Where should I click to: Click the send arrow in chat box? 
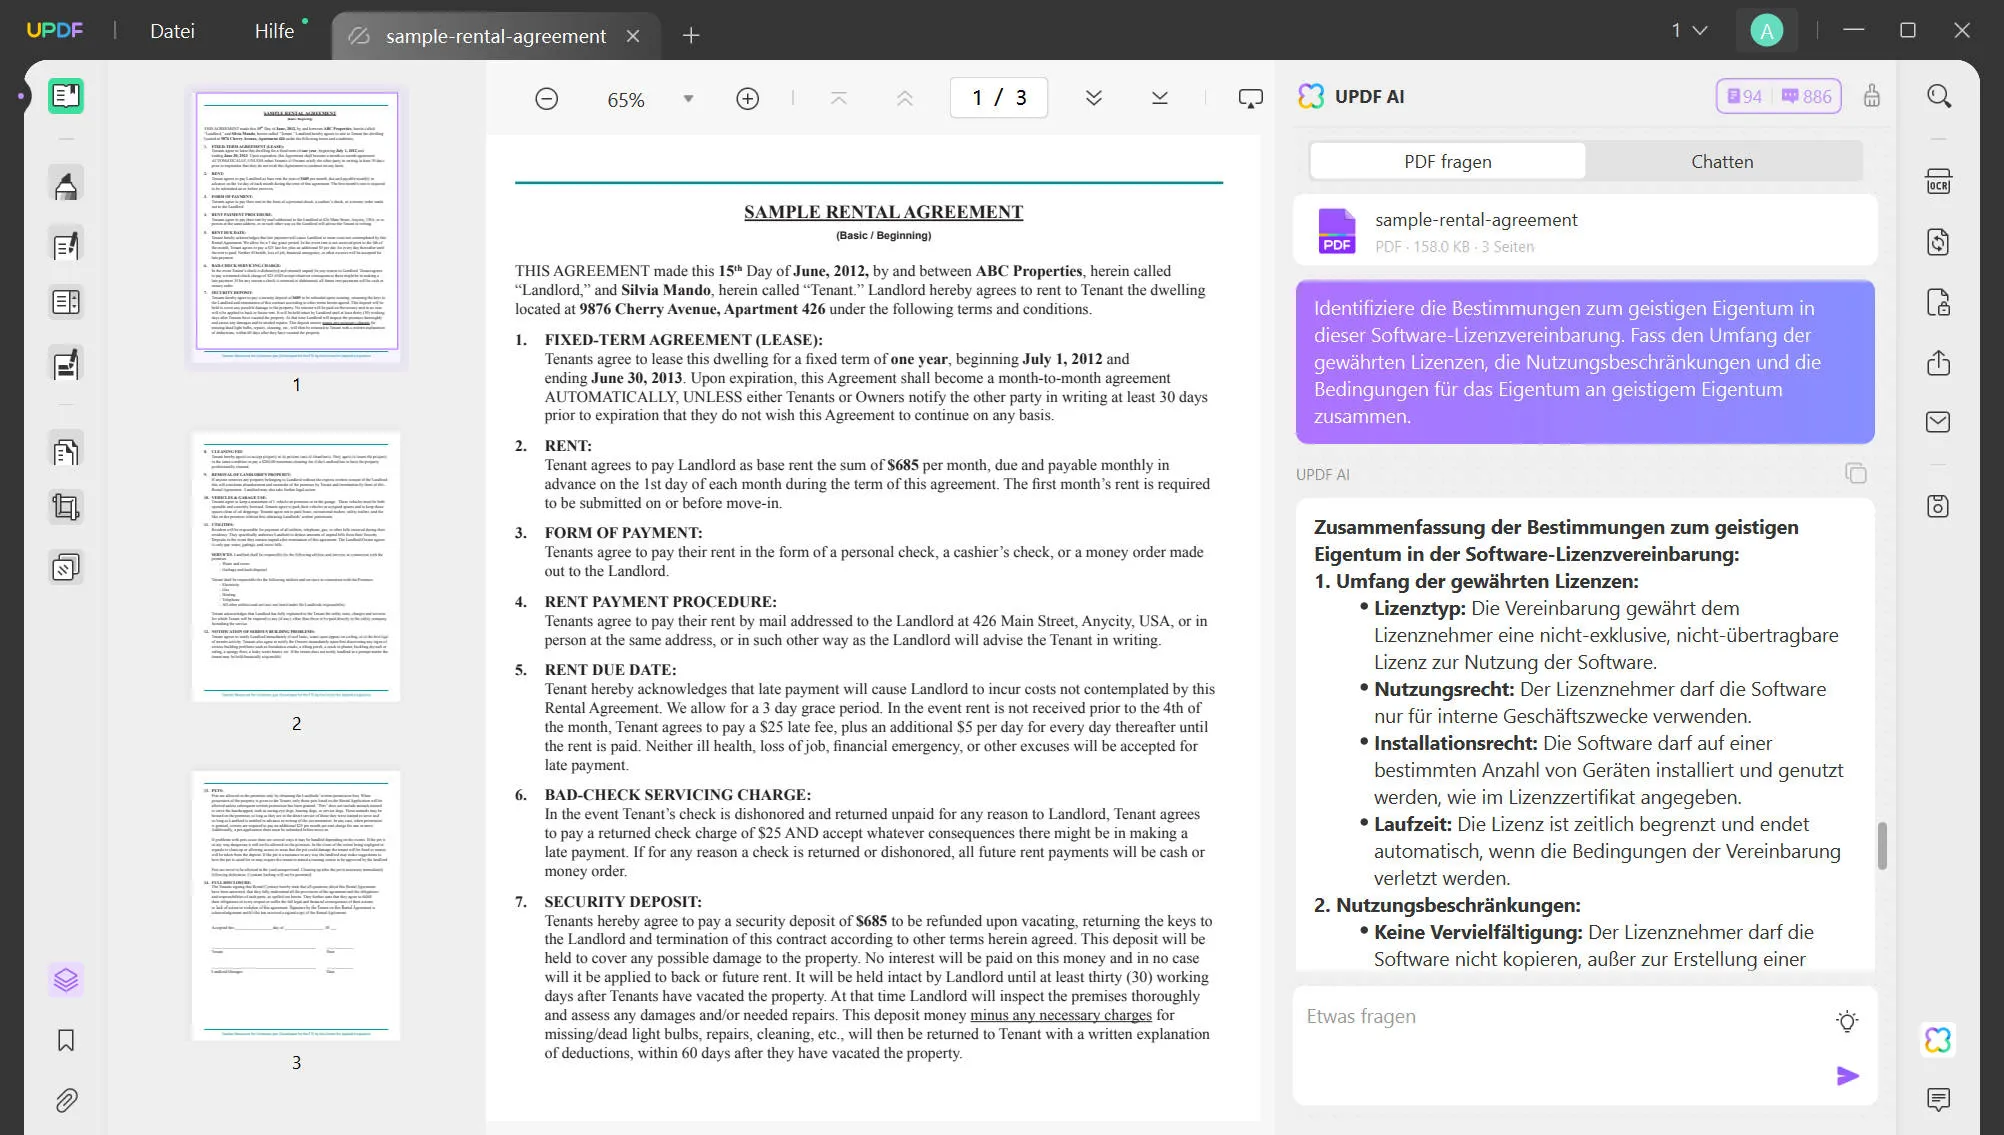tap(1847, 1076)
